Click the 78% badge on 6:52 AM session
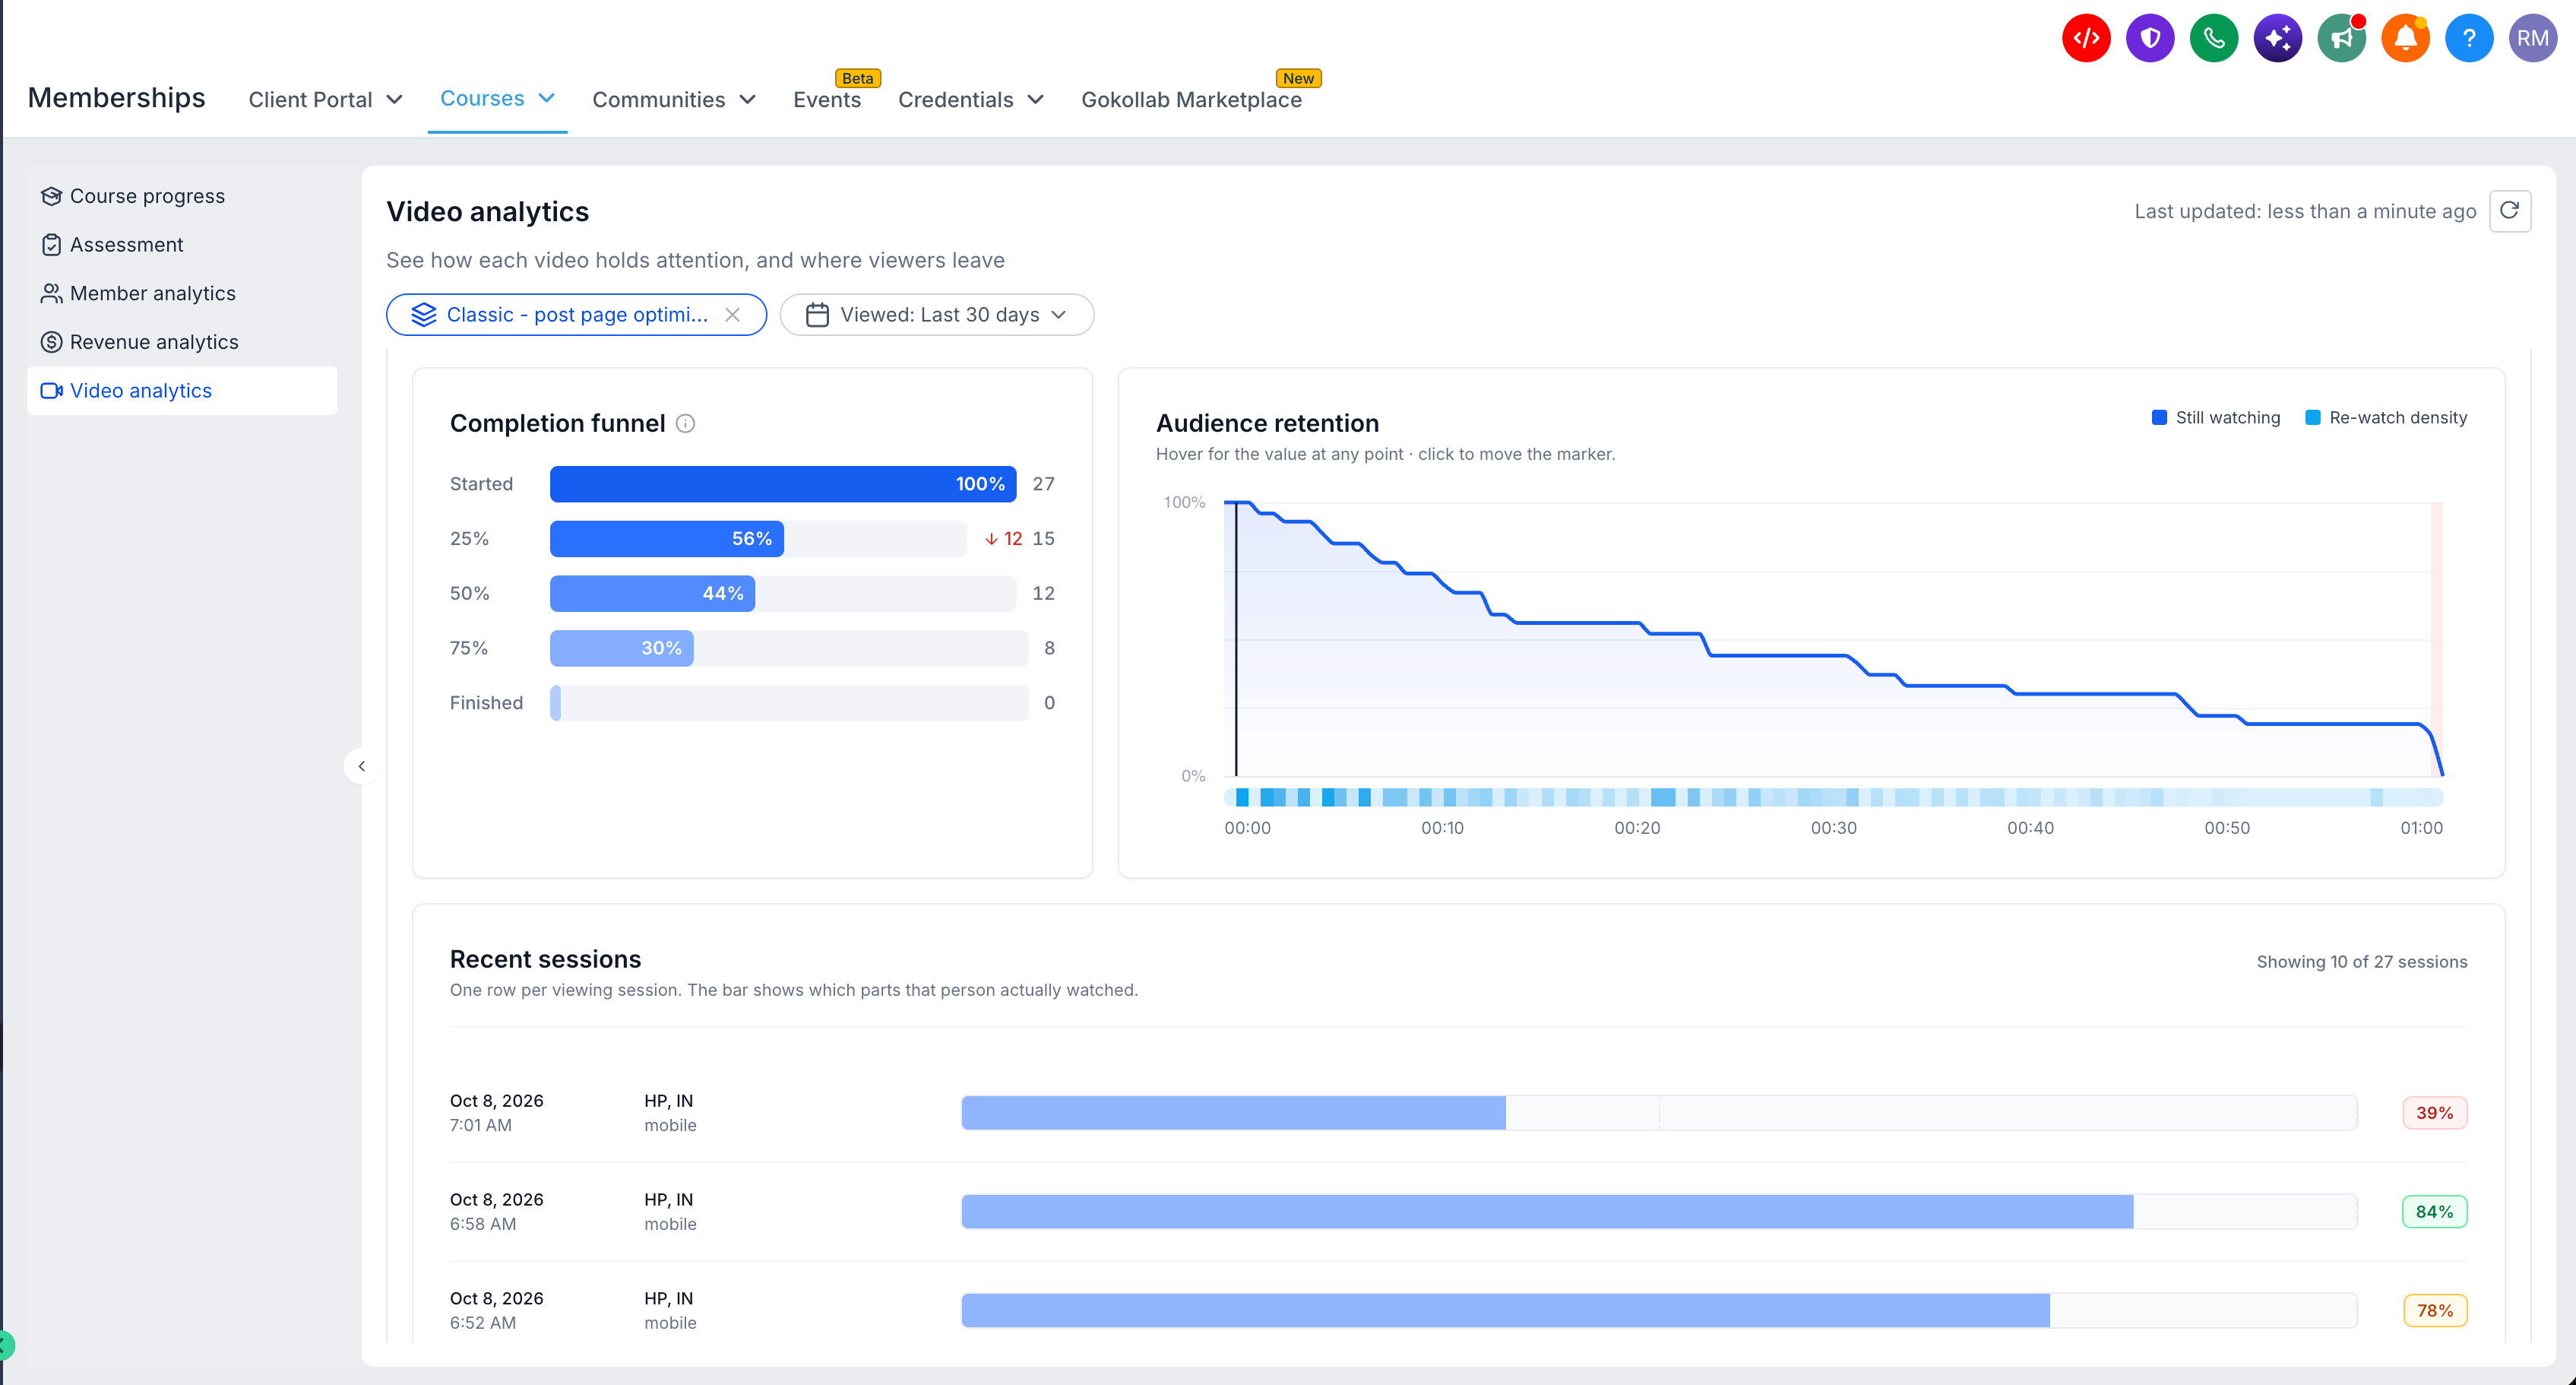This screenshot has height=1385, width=2576. pos(2434,1311)
